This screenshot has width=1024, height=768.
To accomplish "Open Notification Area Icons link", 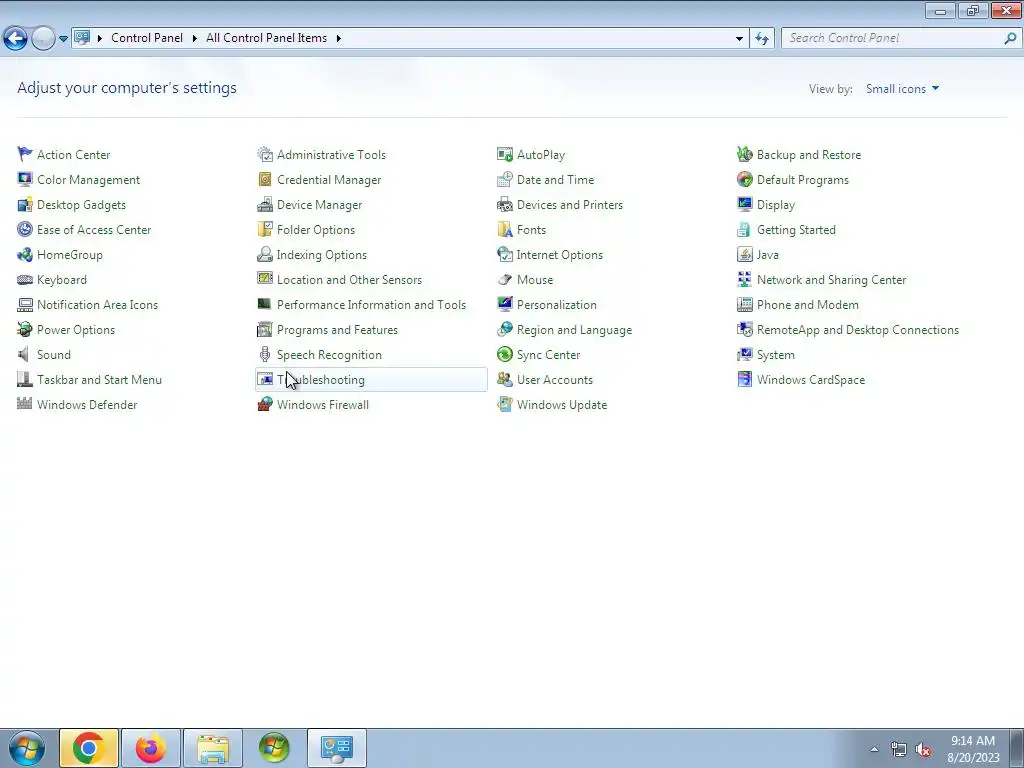I will click(x=97, y=304).
